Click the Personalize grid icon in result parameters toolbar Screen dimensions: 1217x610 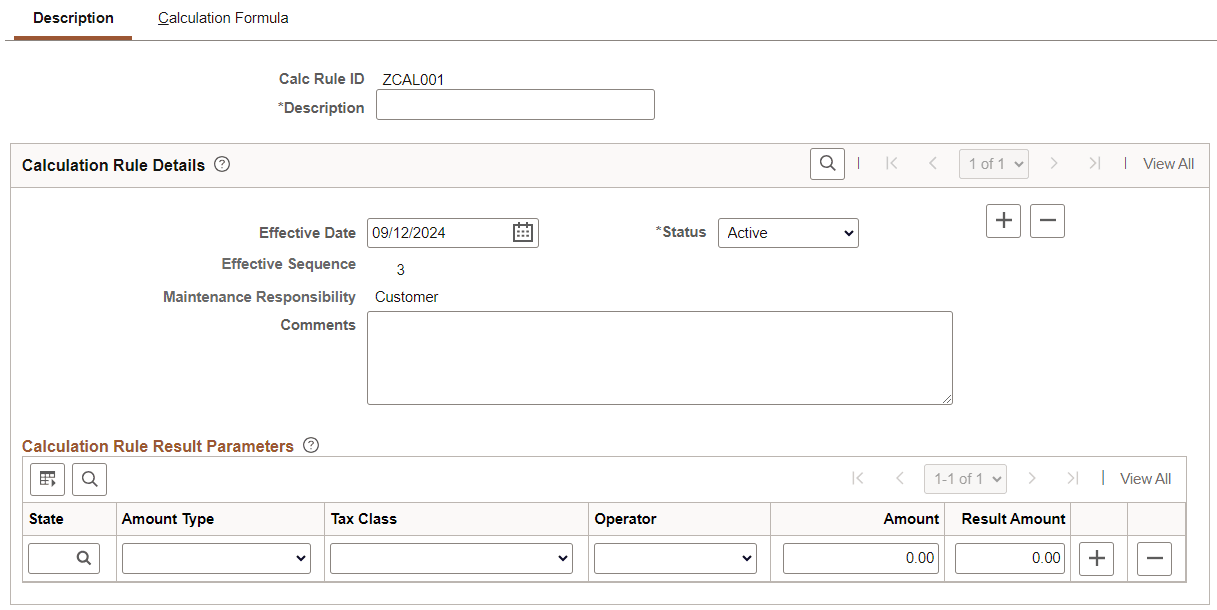pos(47,479)
